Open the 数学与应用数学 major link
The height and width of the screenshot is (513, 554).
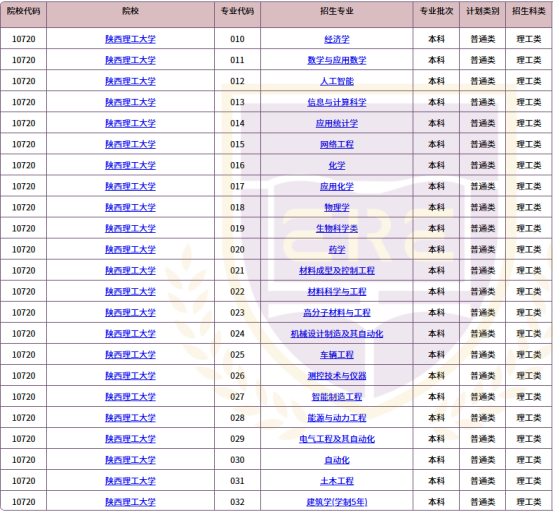(337, 60)
